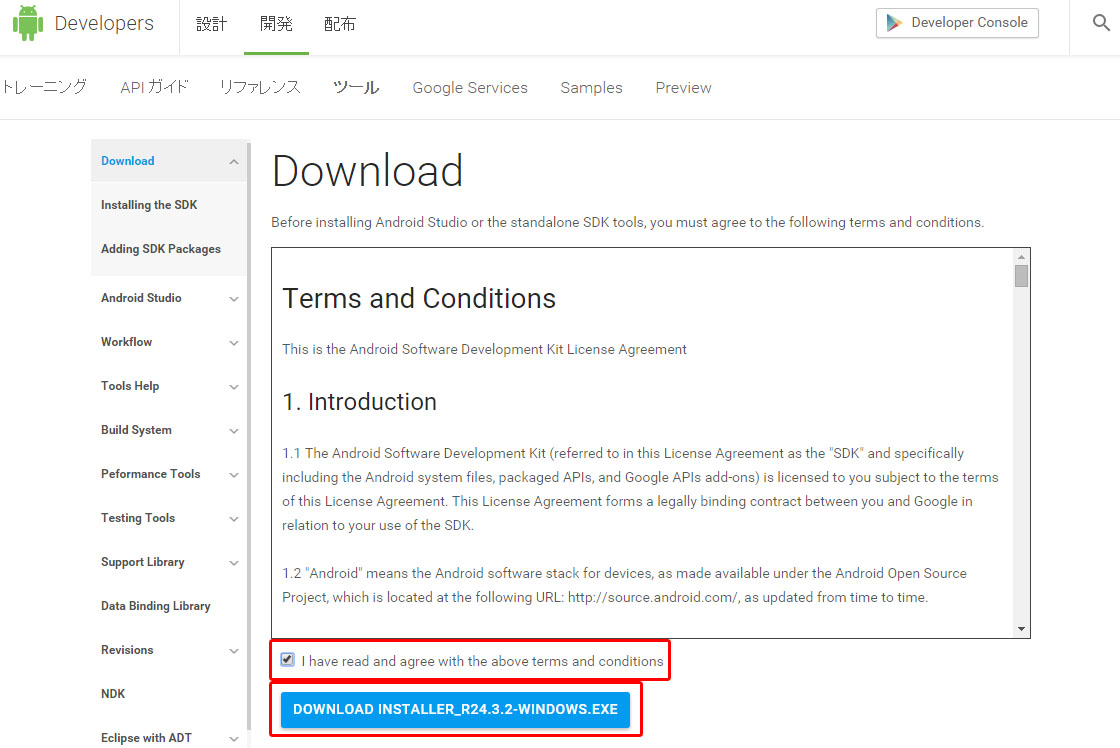Open the API ガイド section
Screen dimensions: 1120x748
point(154,87)
